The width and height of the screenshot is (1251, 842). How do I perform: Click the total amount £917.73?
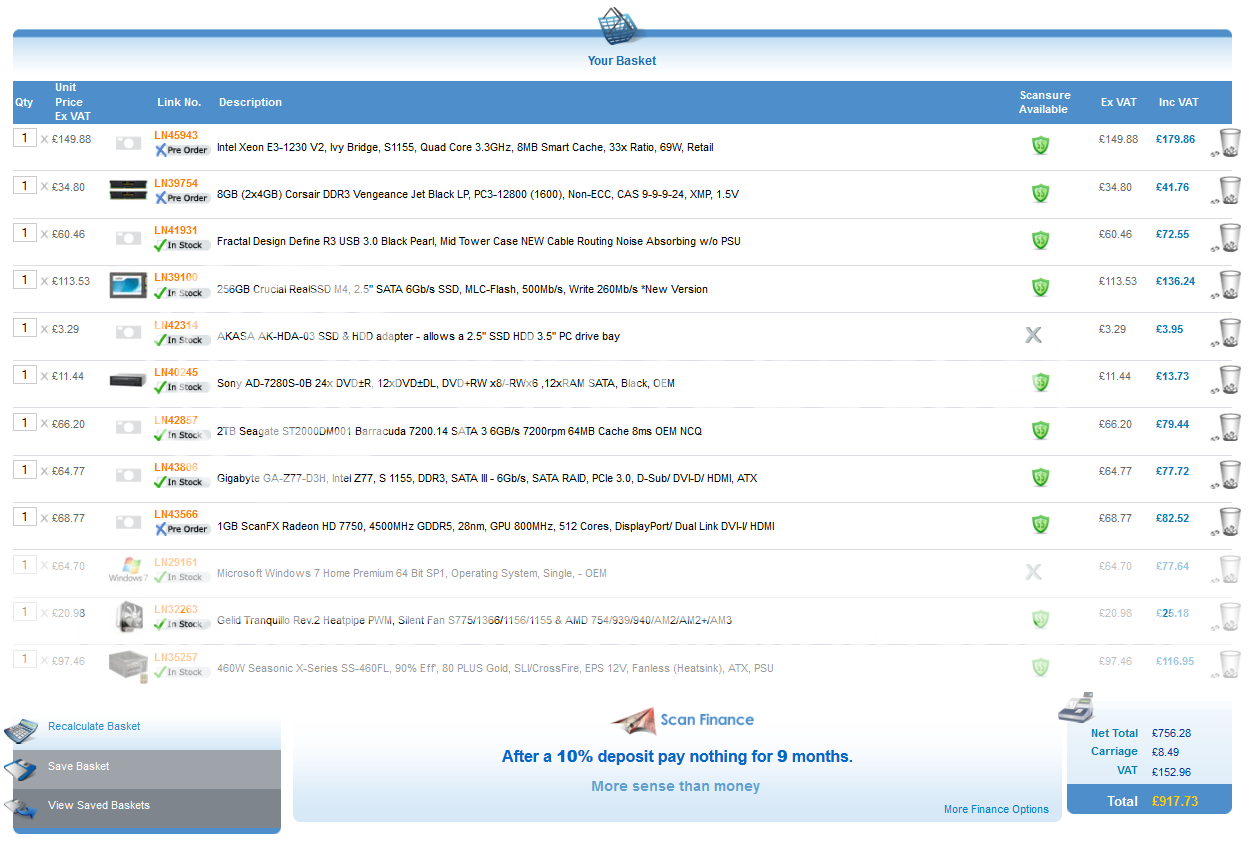click(1175, 801)
